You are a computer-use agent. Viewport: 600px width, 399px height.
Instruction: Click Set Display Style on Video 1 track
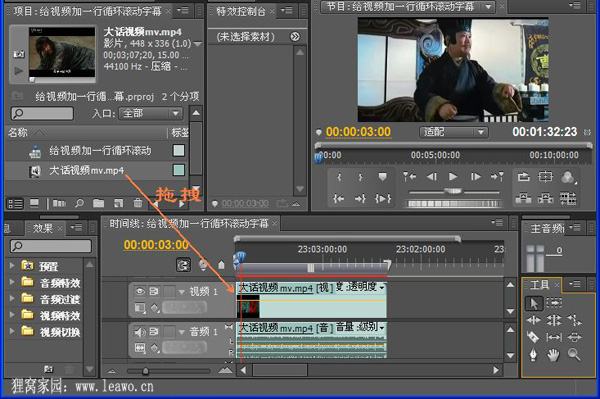click(x=140, y=308)
